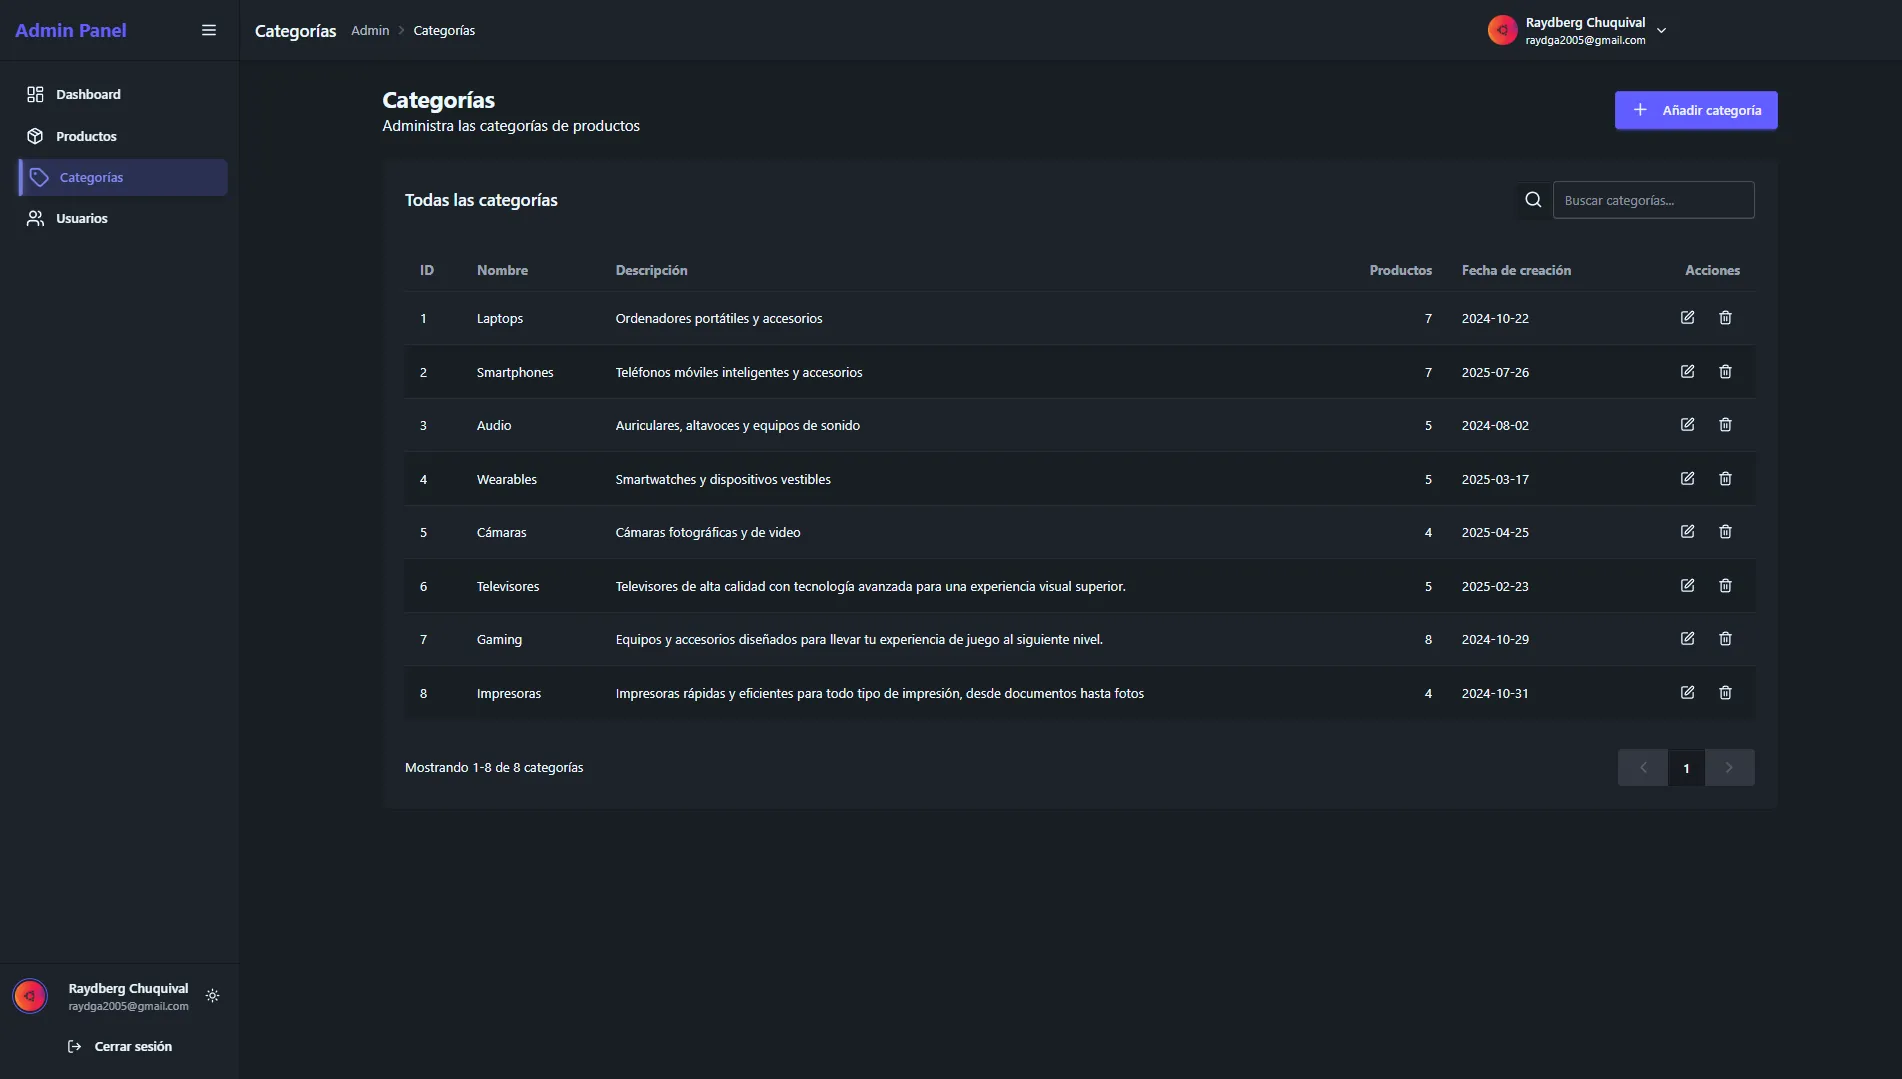The height and width of the screenshot is (1079, 1902).
Task: Toggle the light/dark theme sun icon
Action: [x=212, y=996]
